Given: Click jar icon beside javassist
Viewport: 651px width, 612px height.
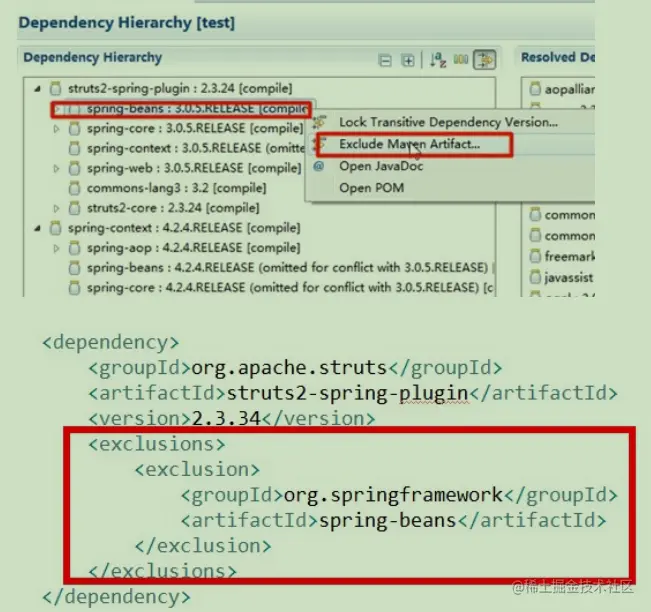Looking at the screenshot, I should [535, 277].
